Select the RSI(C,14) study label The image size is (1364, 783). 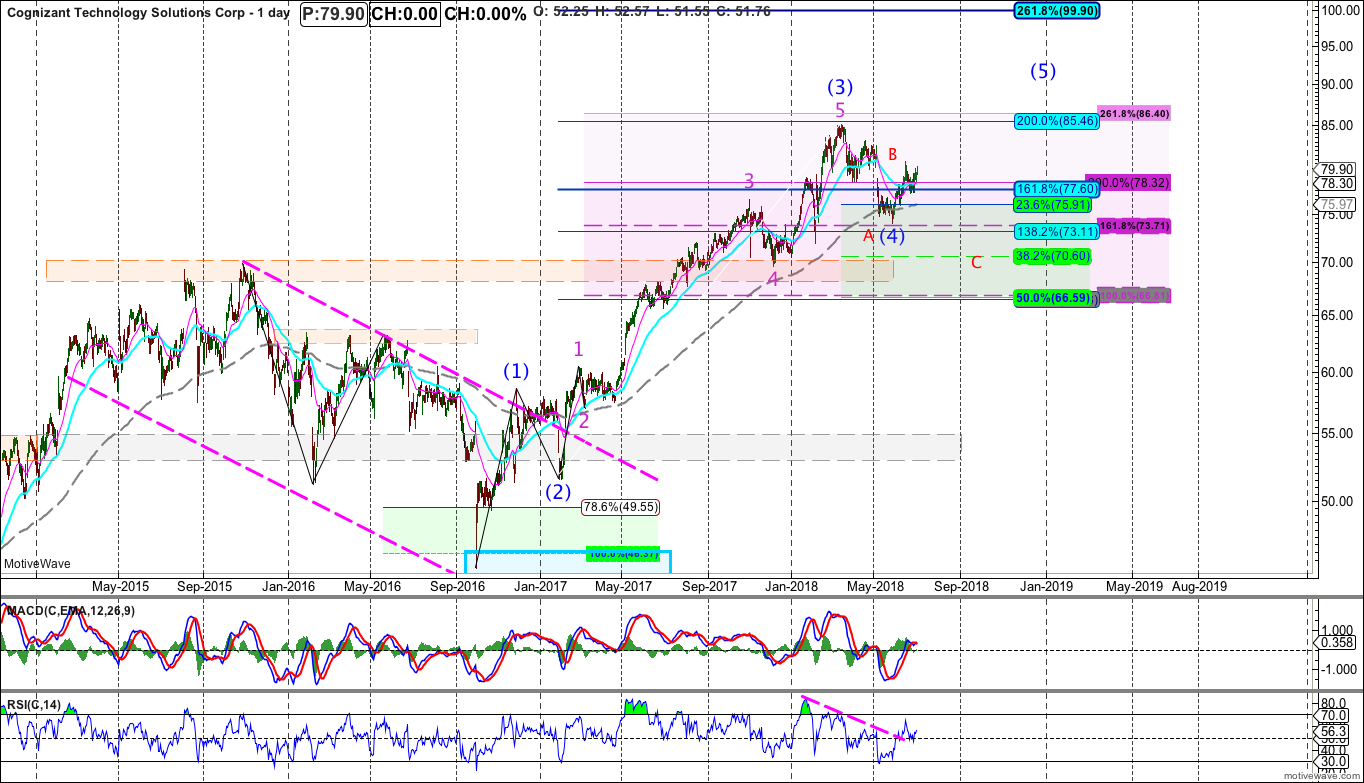pos(35,706)
